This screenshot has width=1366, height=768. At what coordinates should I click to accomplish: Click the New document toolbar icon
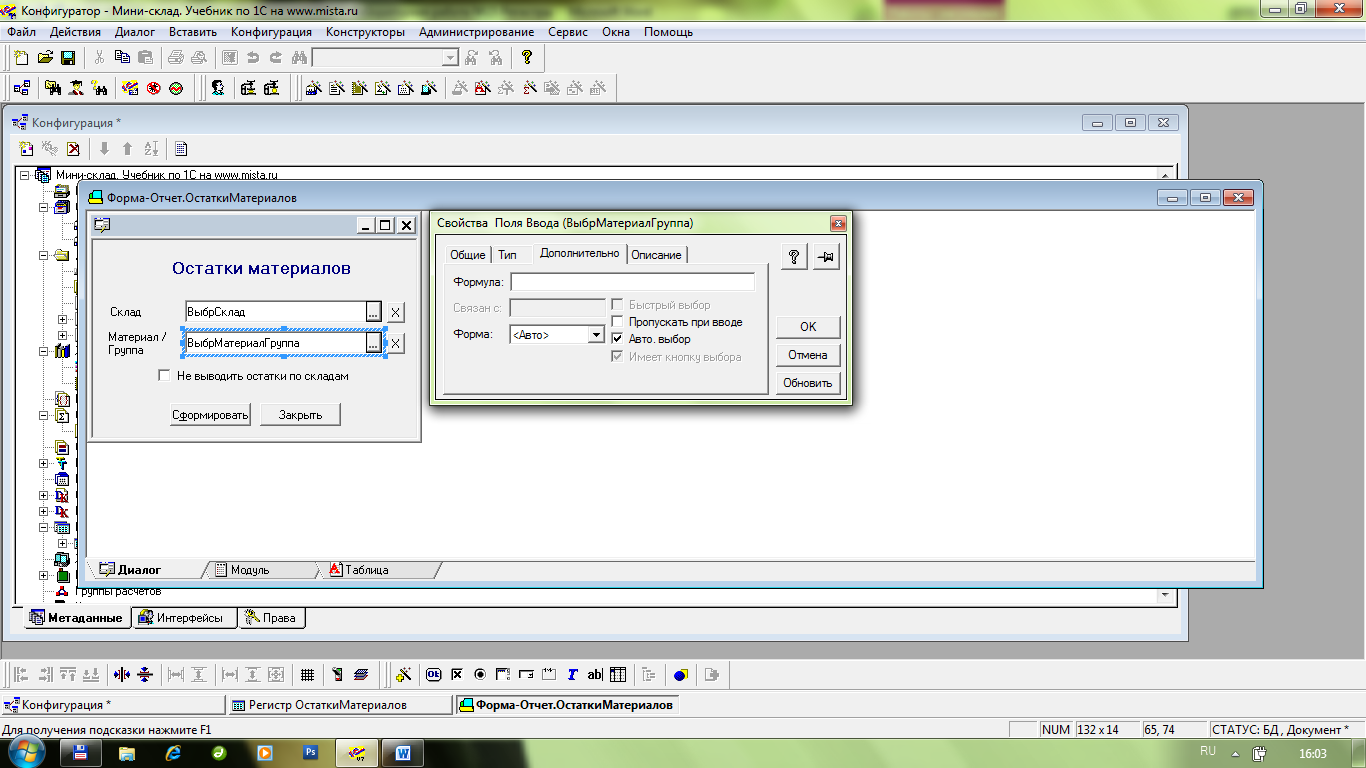click(21, 58)
